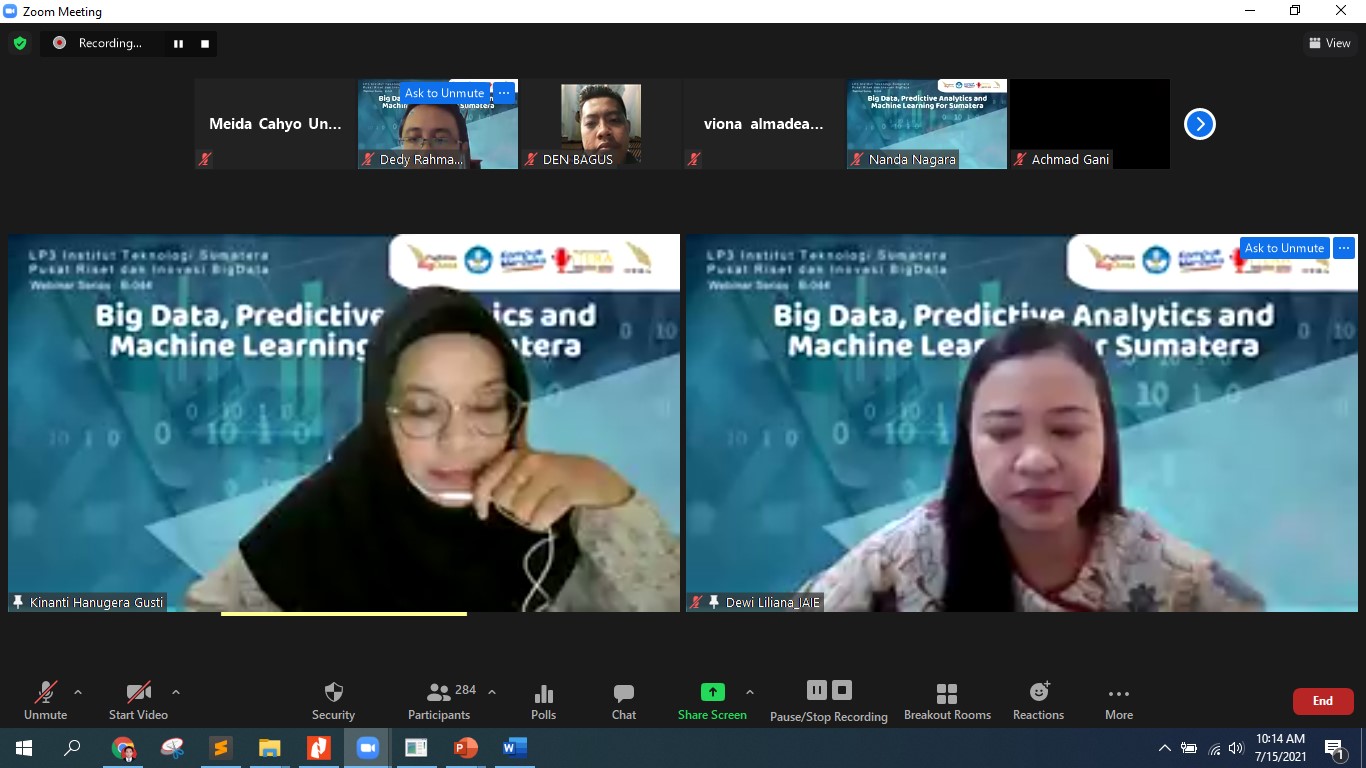Pause recording from bottom toolbar
This screenshot has height=768, width=1366.
(817, 690)
